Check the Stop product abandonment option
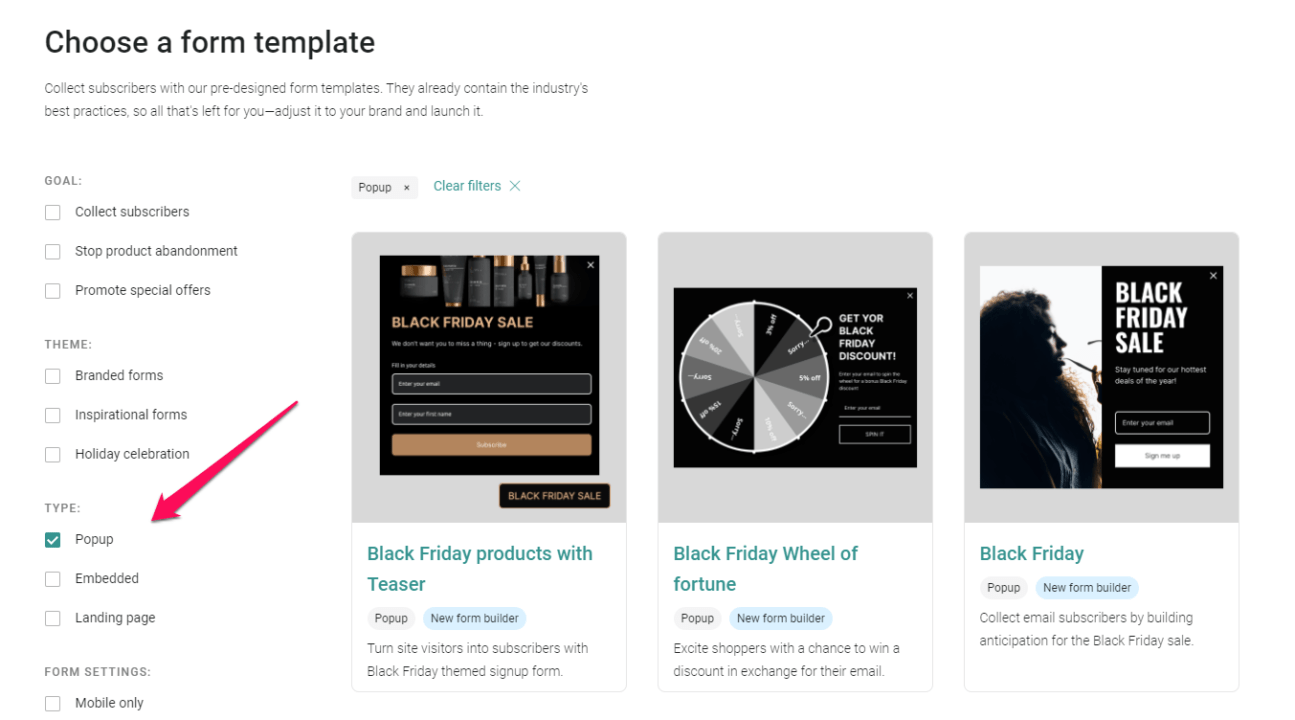1295x720 pixels. point(52,251)
